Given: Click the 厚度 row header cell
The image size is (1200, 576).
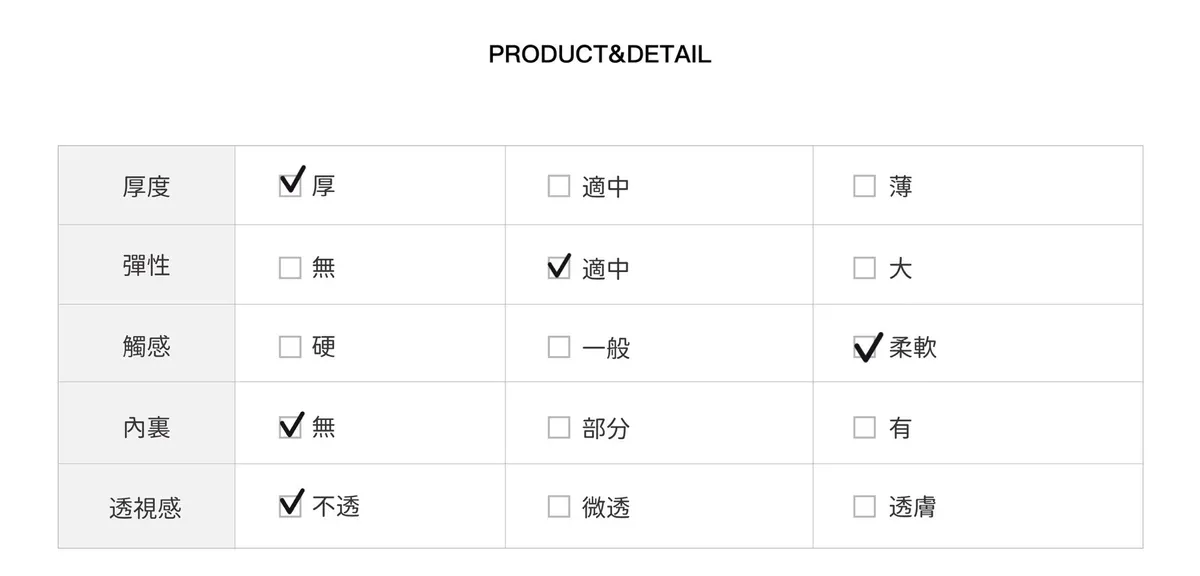Looking at the screenshot, I should (x=146, y=186).
